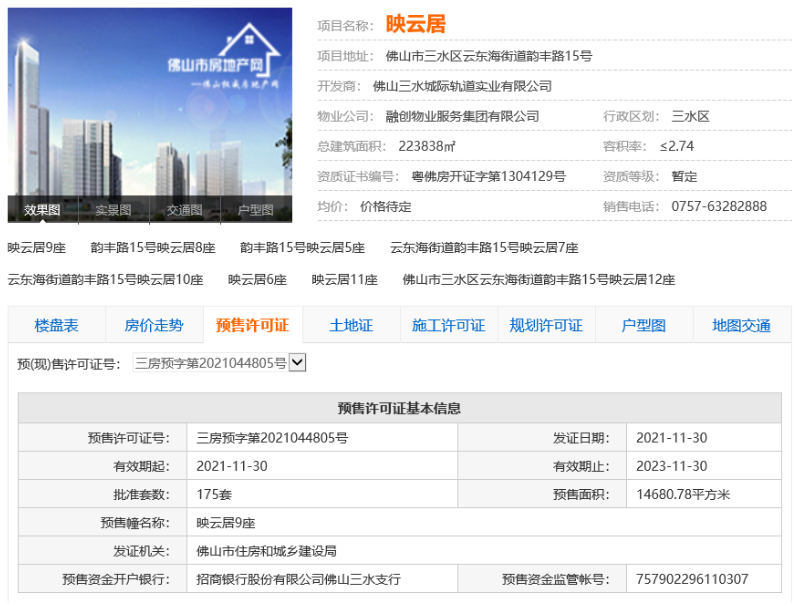Open 韵丰路15号映云居8座 link
Screen dimensions: 797x605
pos(152,247)
